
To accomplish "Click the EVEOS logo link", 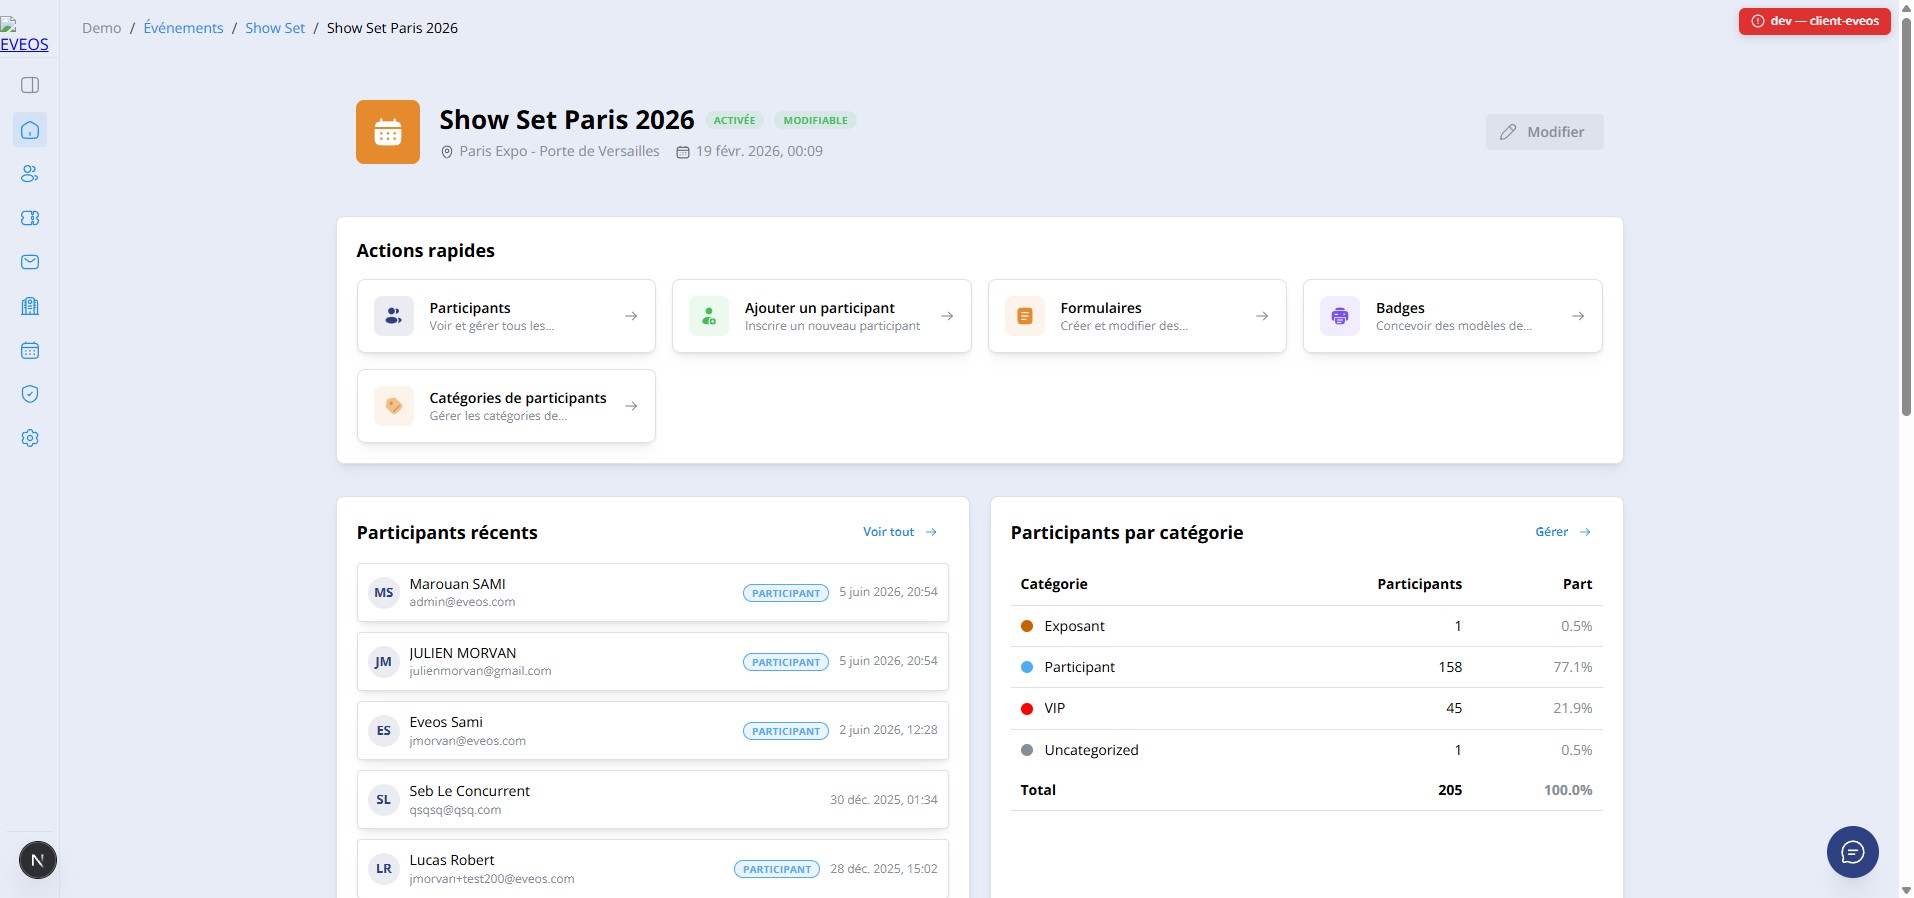I will point(24,36).
